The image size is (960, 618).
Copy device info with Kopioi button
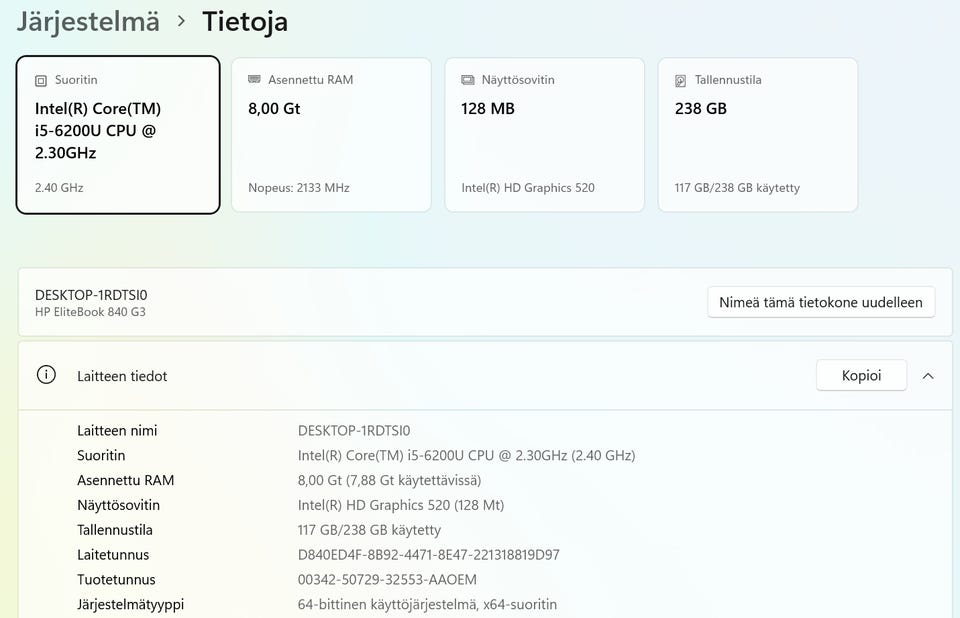pos(861,375)
